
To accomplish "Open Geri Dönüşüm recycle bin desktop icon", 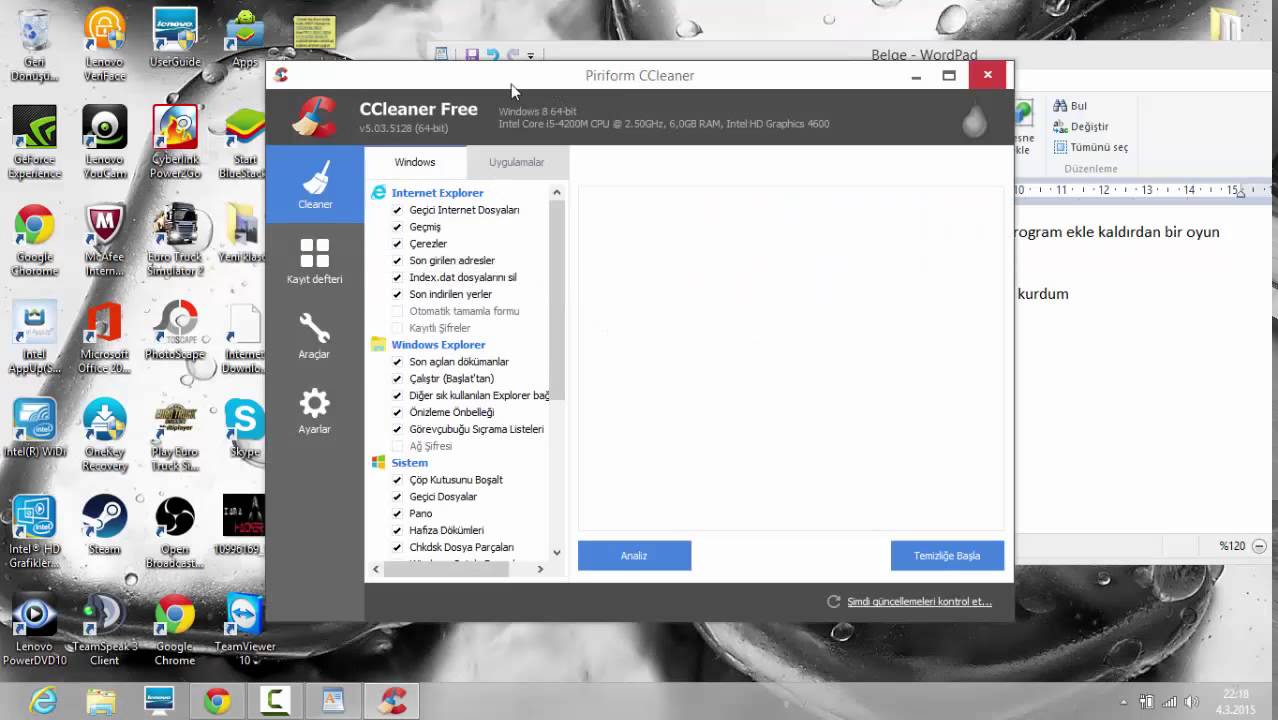I will (x=34, y=45).
